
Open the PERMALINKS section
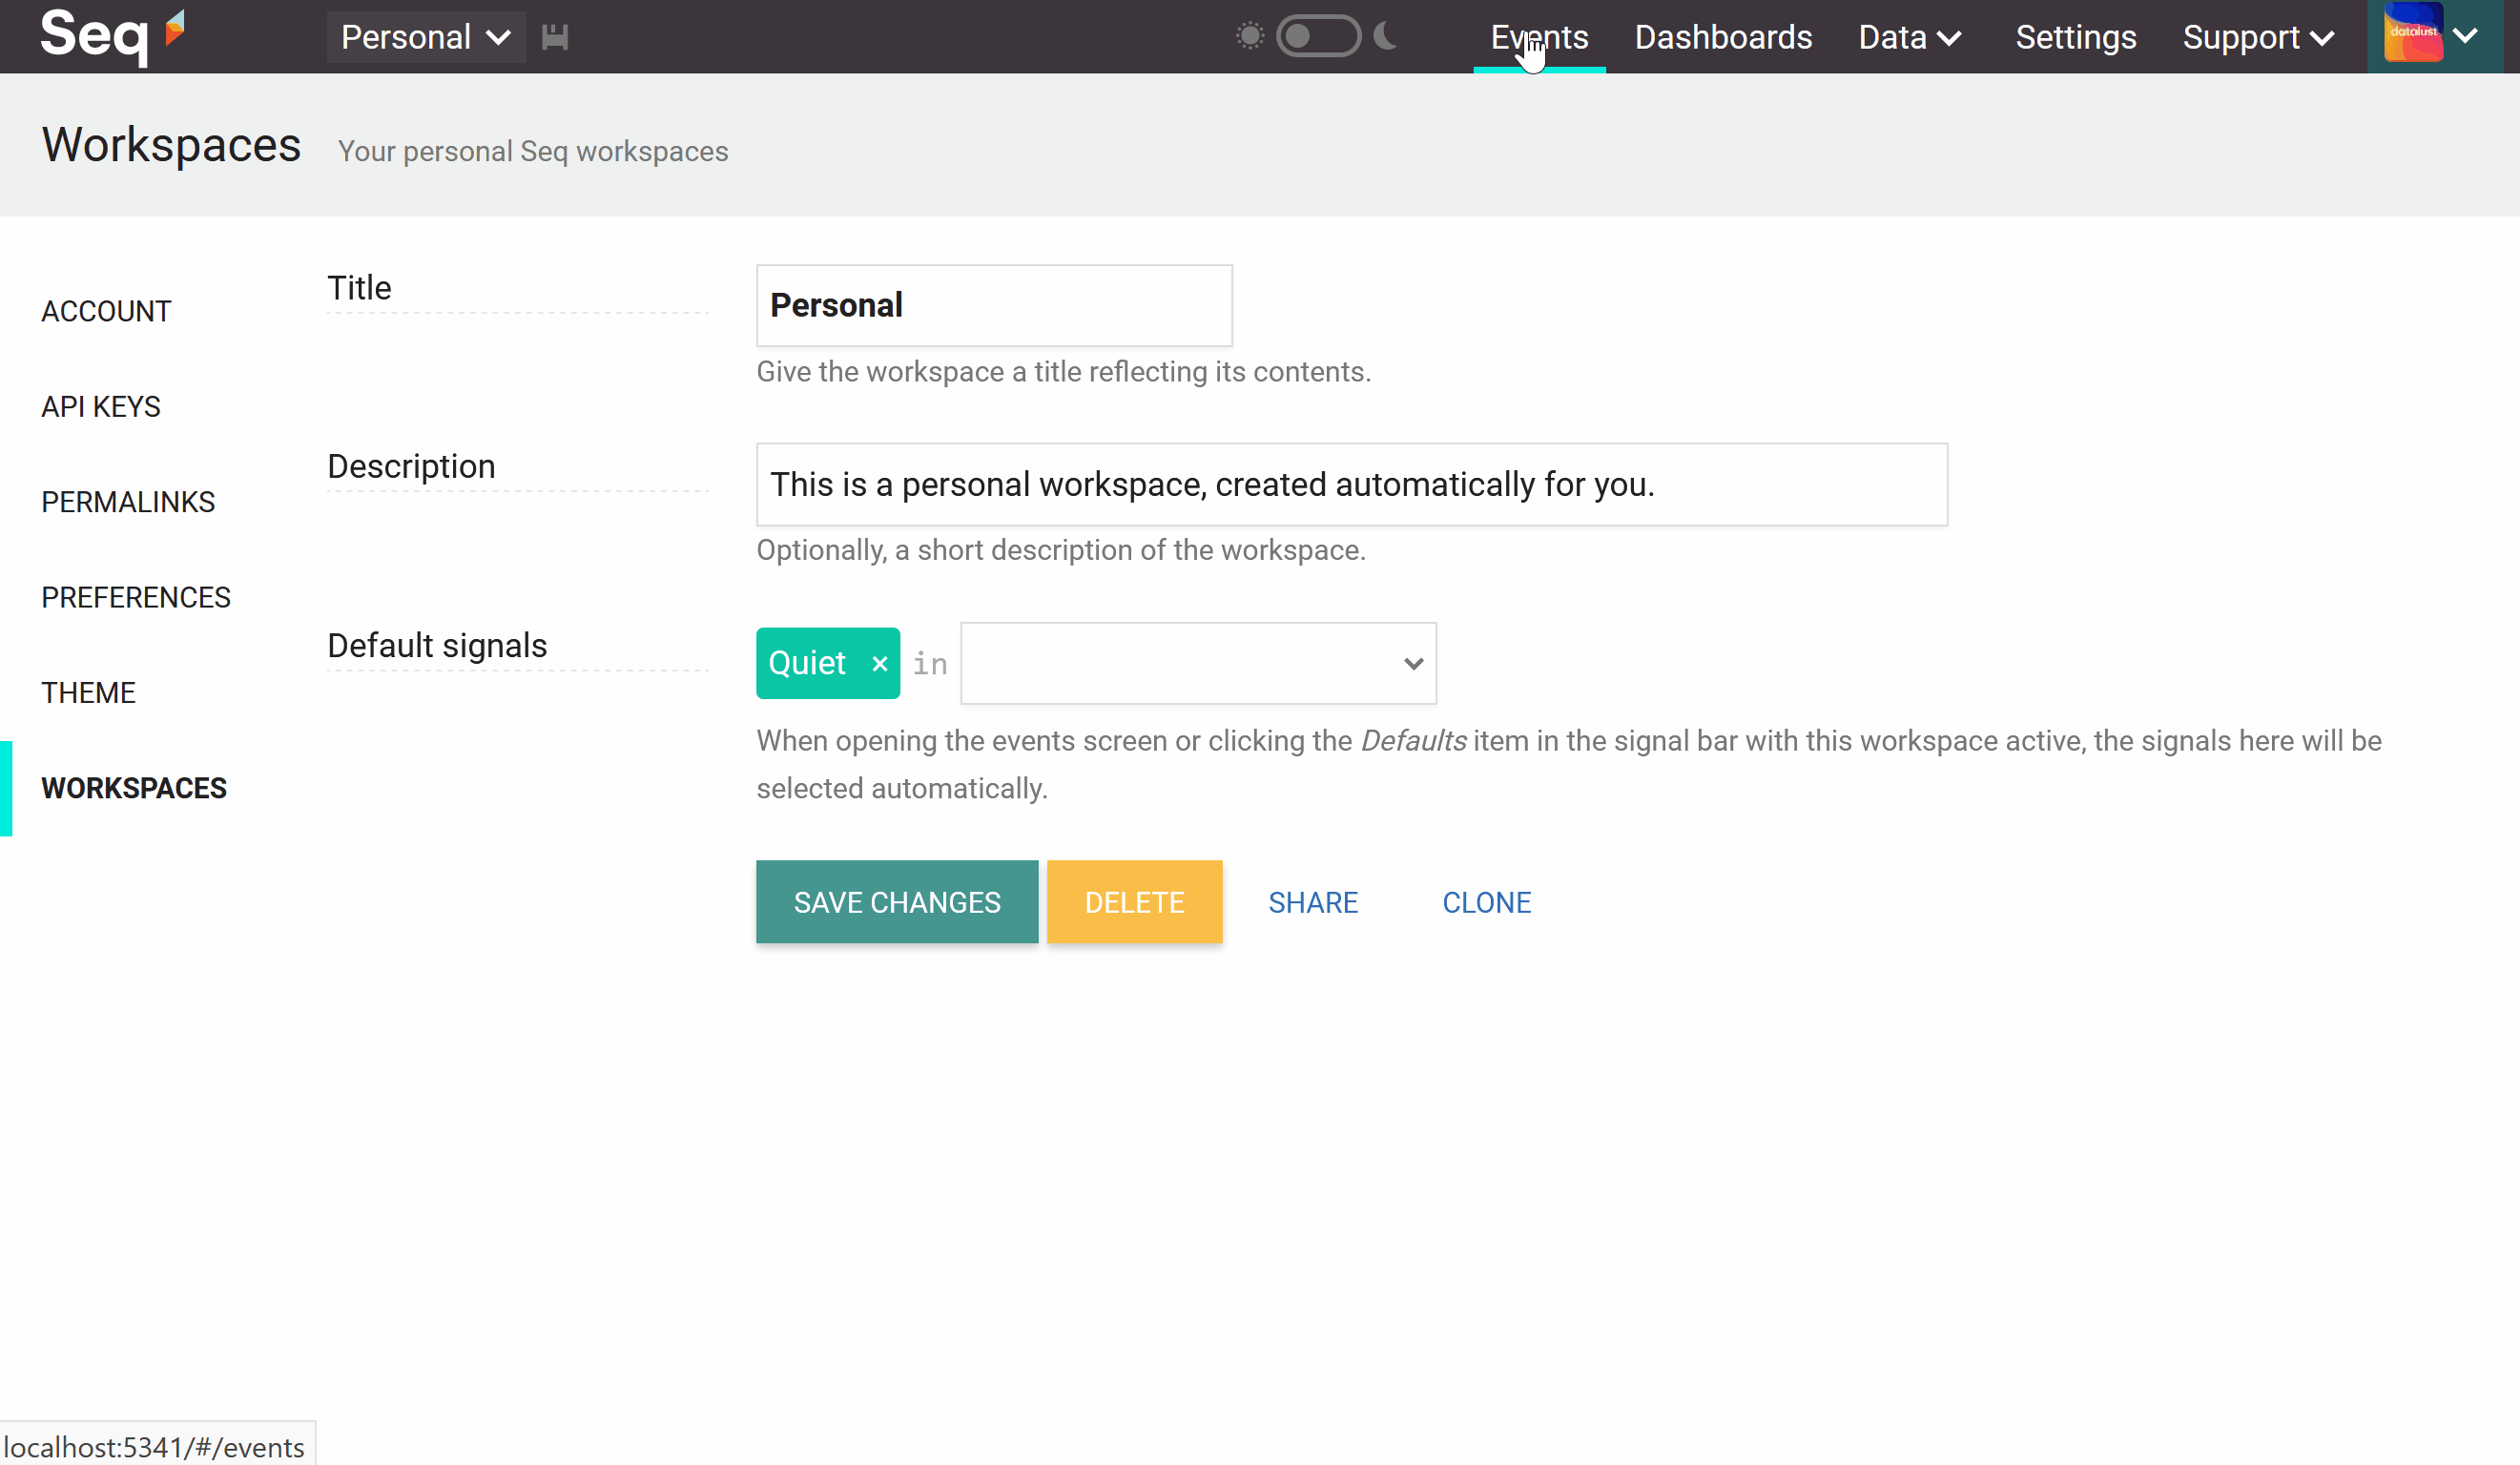(x=128, y=501)
